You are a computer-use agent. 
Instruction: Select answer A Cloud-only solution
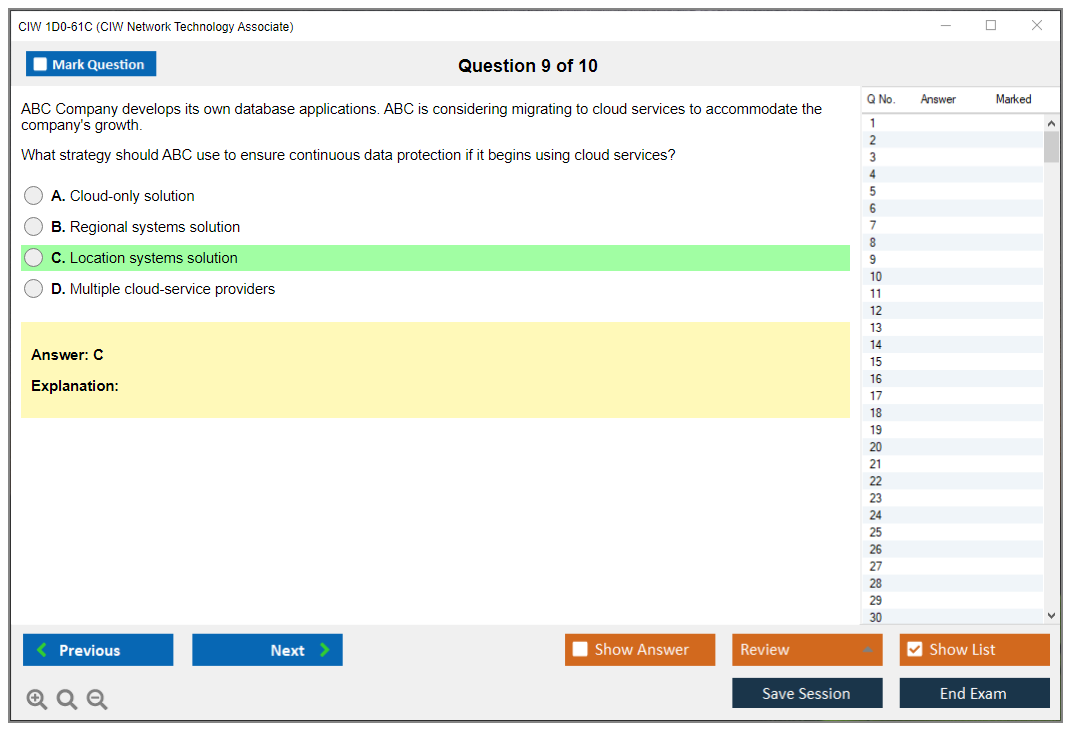pyautogui.click(x=34, y=196)
